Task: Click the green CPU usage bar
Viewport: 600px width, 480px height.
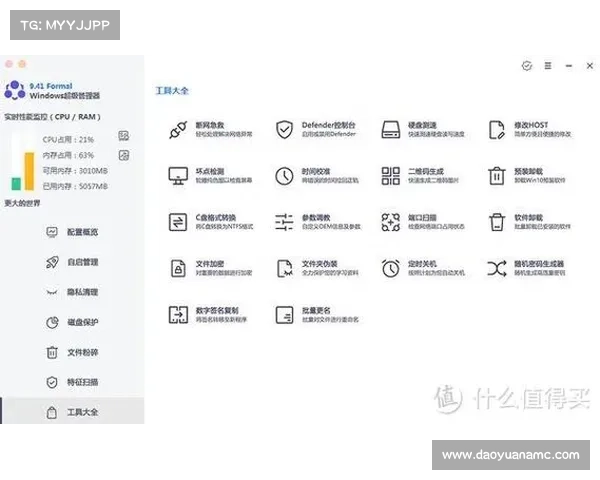Action: pos(16,184)
